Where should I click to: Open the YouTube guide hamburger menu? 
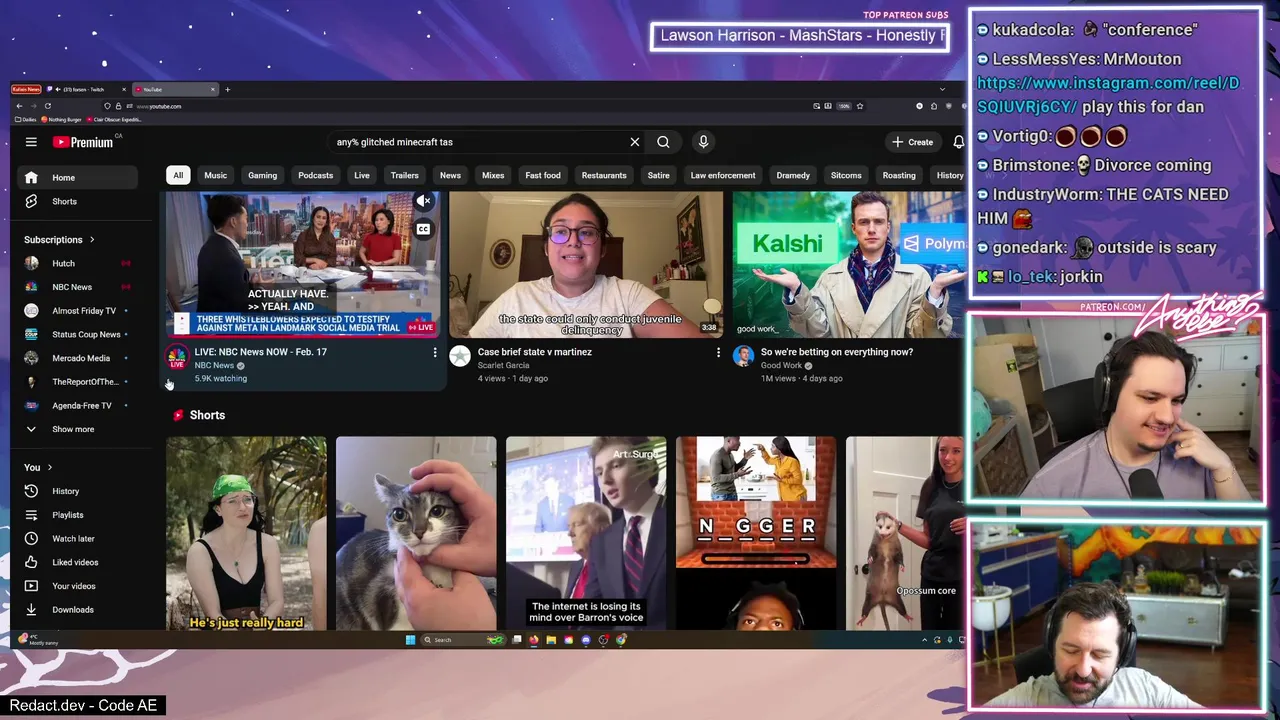pos(31,142)
